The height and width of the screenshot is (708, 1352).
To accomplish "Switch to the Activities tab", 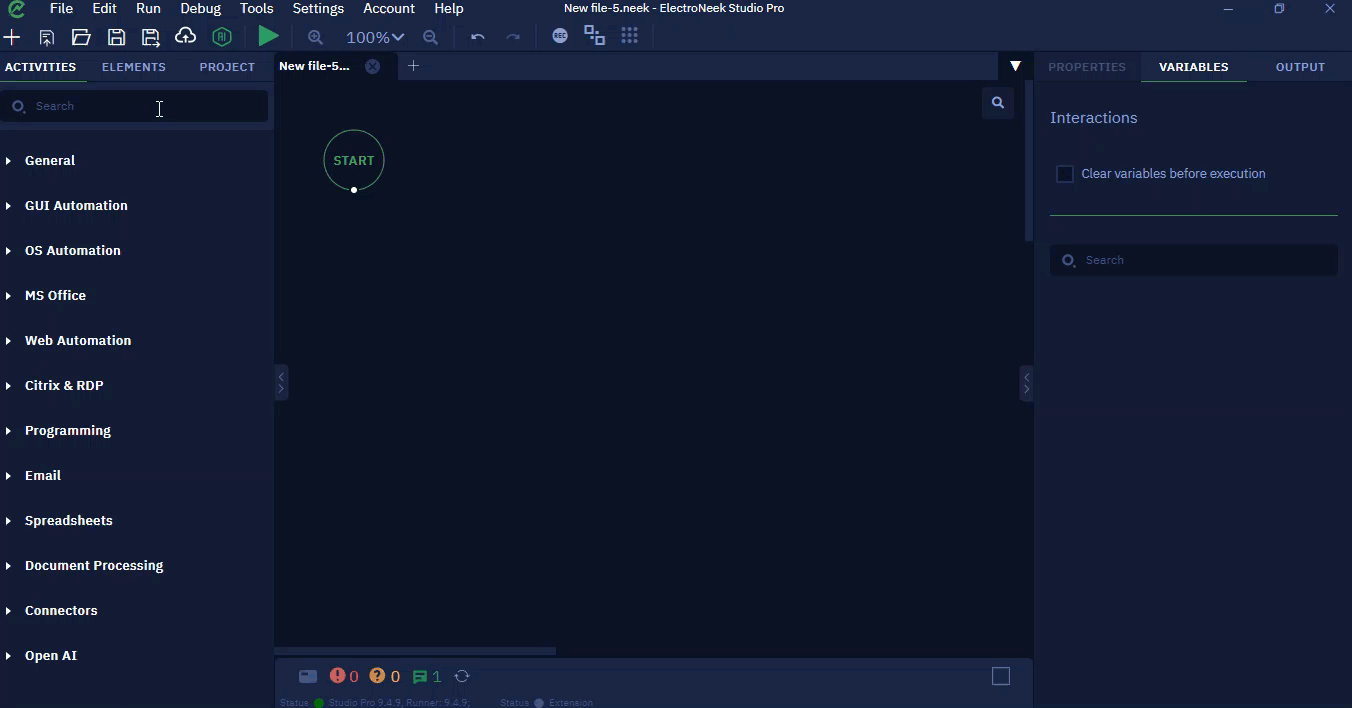I will (x=40, y=67).
